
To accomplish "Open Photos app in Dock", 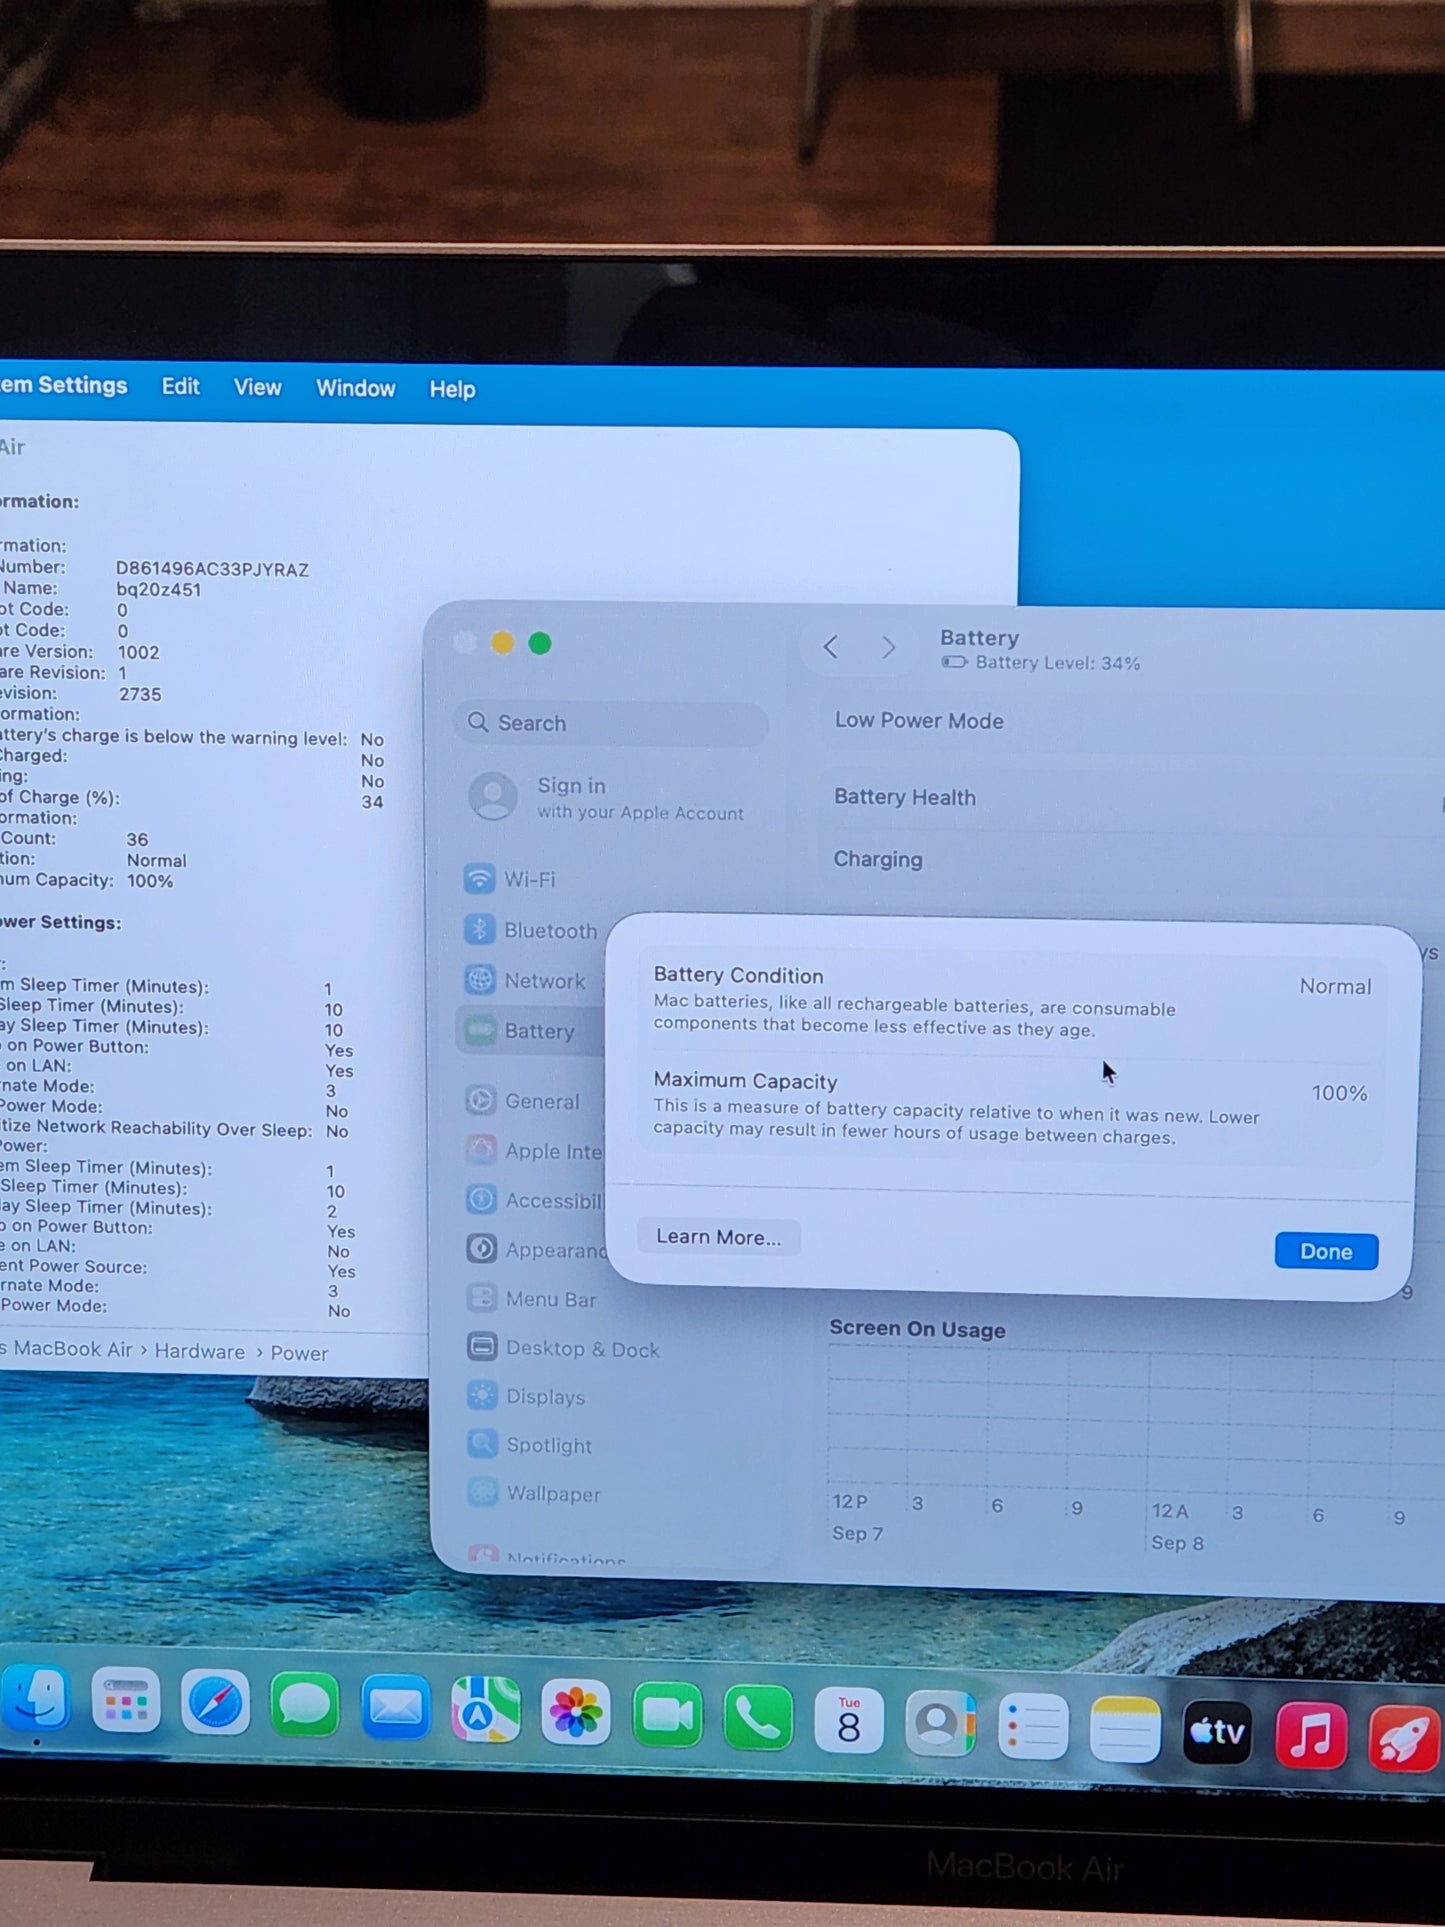I will [576, 1713].
